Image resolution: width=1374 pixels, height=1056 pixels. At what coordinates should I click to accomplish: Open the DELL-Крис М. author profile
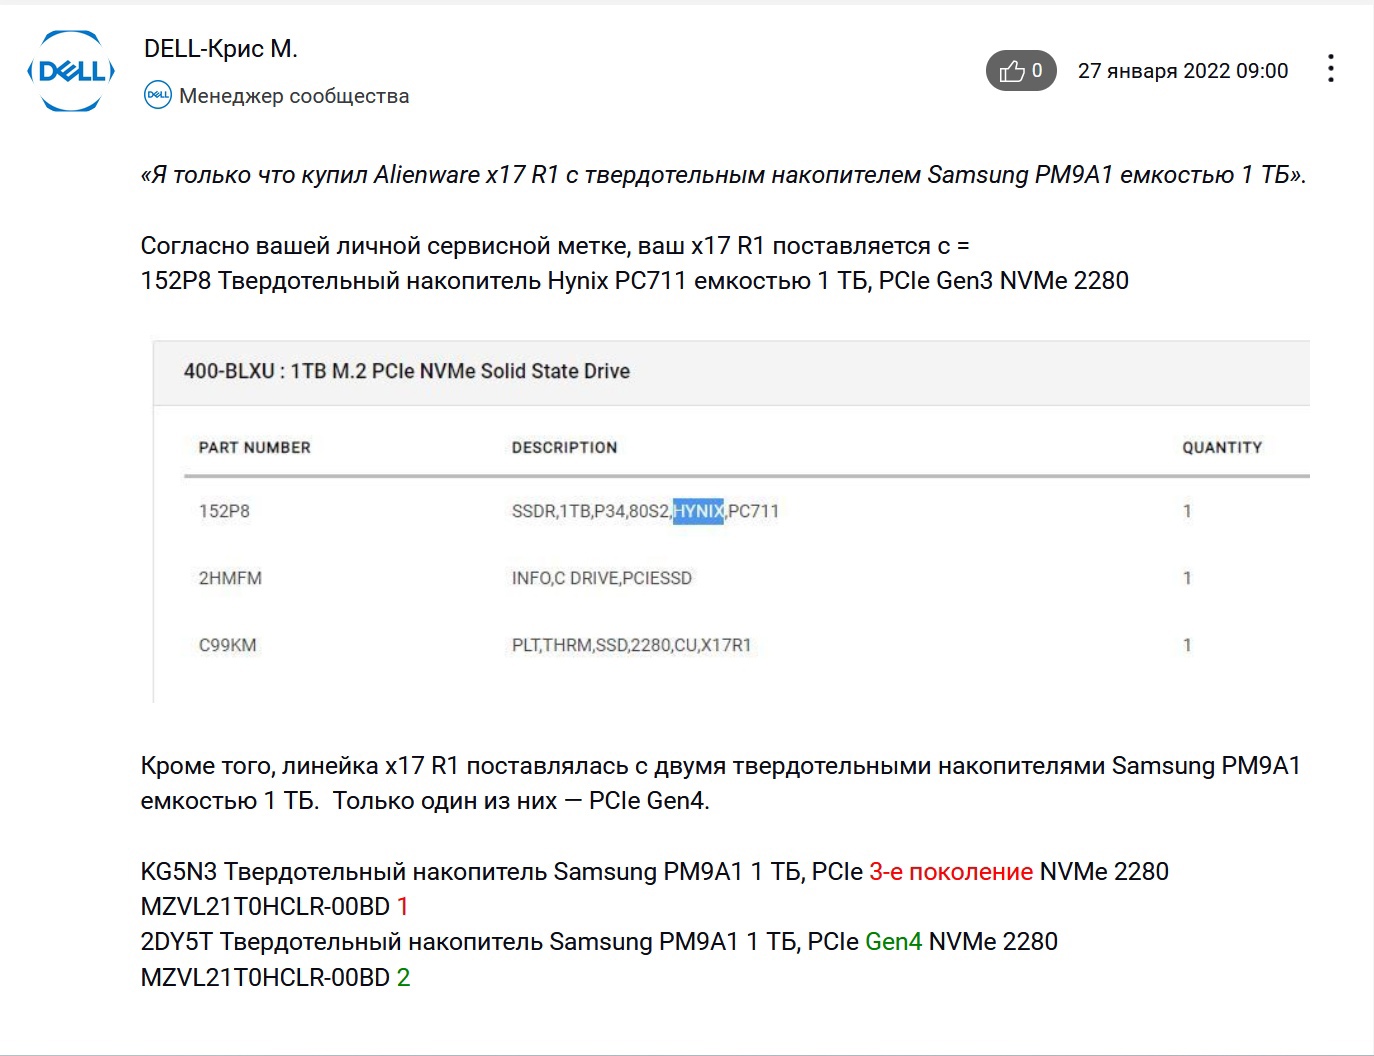tap(221, 49)
